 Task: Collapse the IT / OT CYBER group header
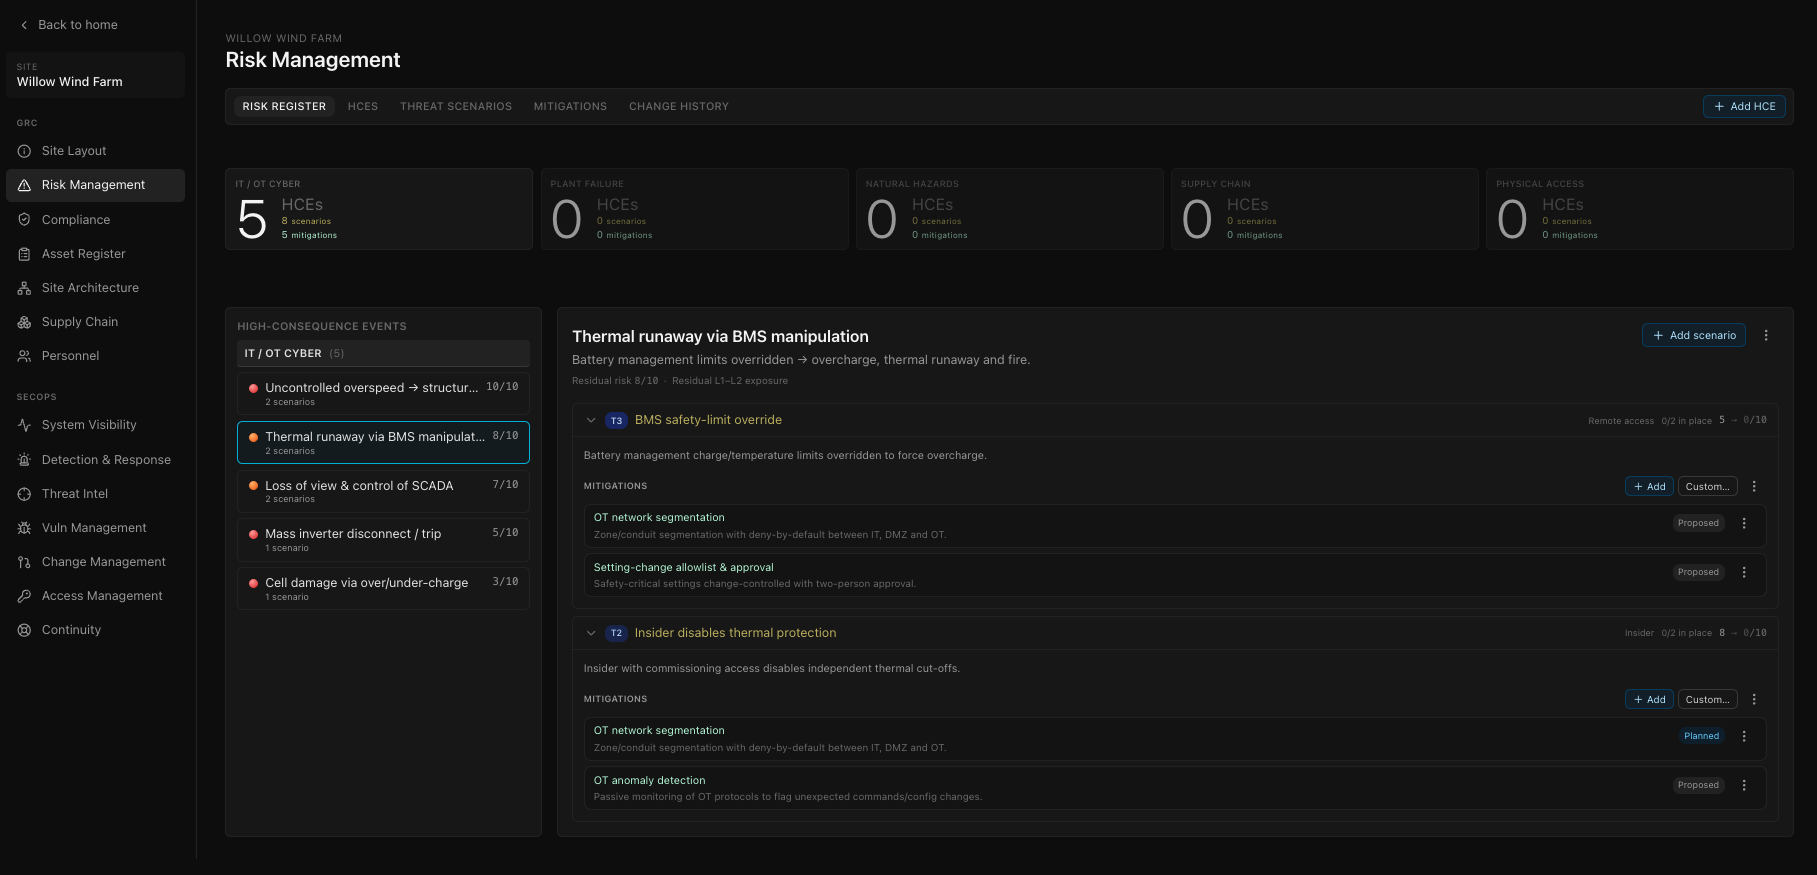click(x=383, y=354)
